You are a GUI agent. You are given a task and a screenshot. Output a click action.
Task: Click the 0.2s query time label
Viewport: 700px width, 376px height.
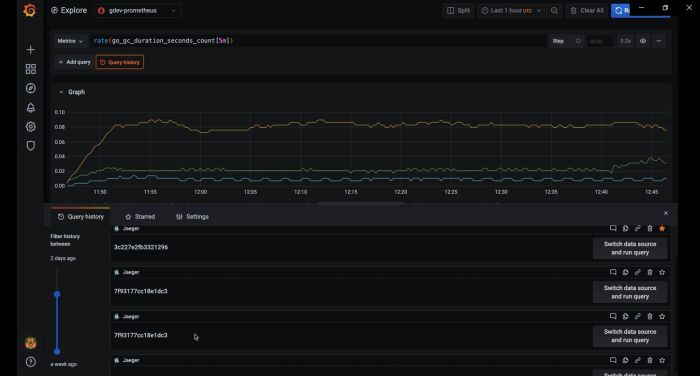pyautogui.click(x=625, y=41)
